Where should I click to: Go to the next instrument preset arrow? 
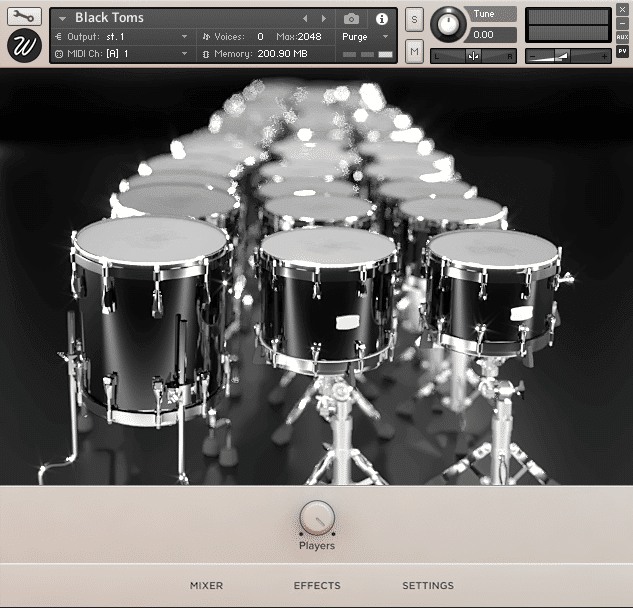tap(323, 18)
